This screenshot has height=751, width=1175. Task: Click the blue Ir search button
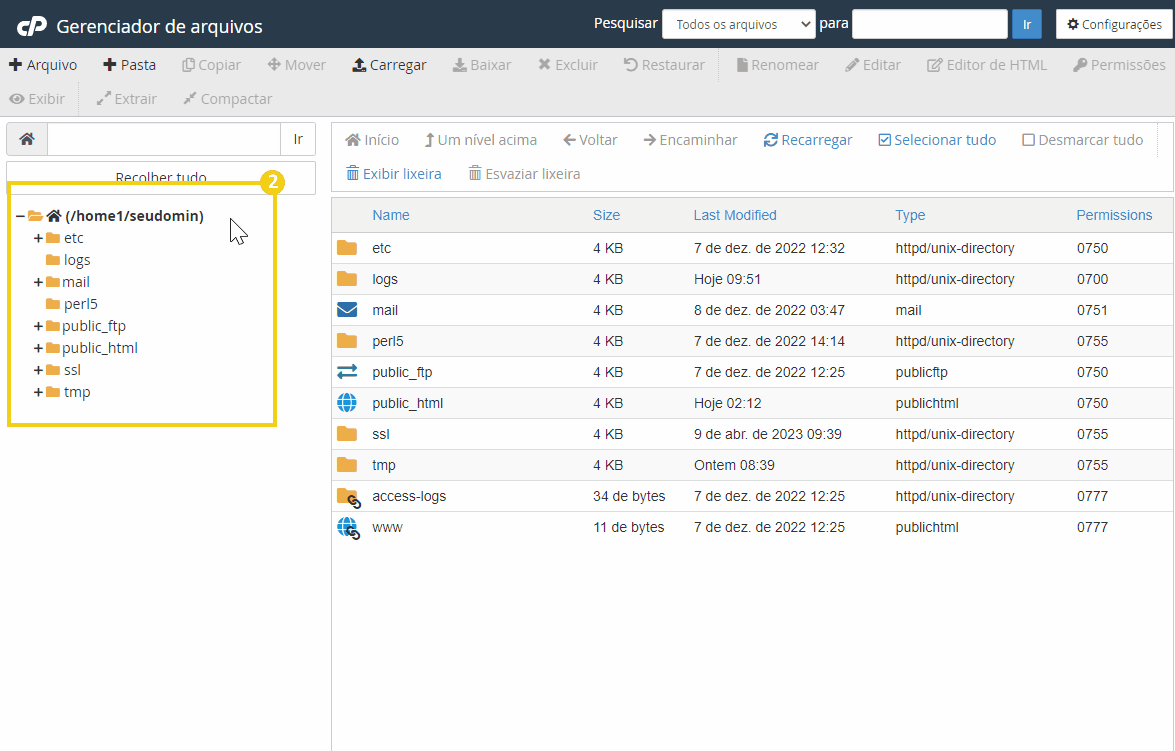(x=1027, y=25)
